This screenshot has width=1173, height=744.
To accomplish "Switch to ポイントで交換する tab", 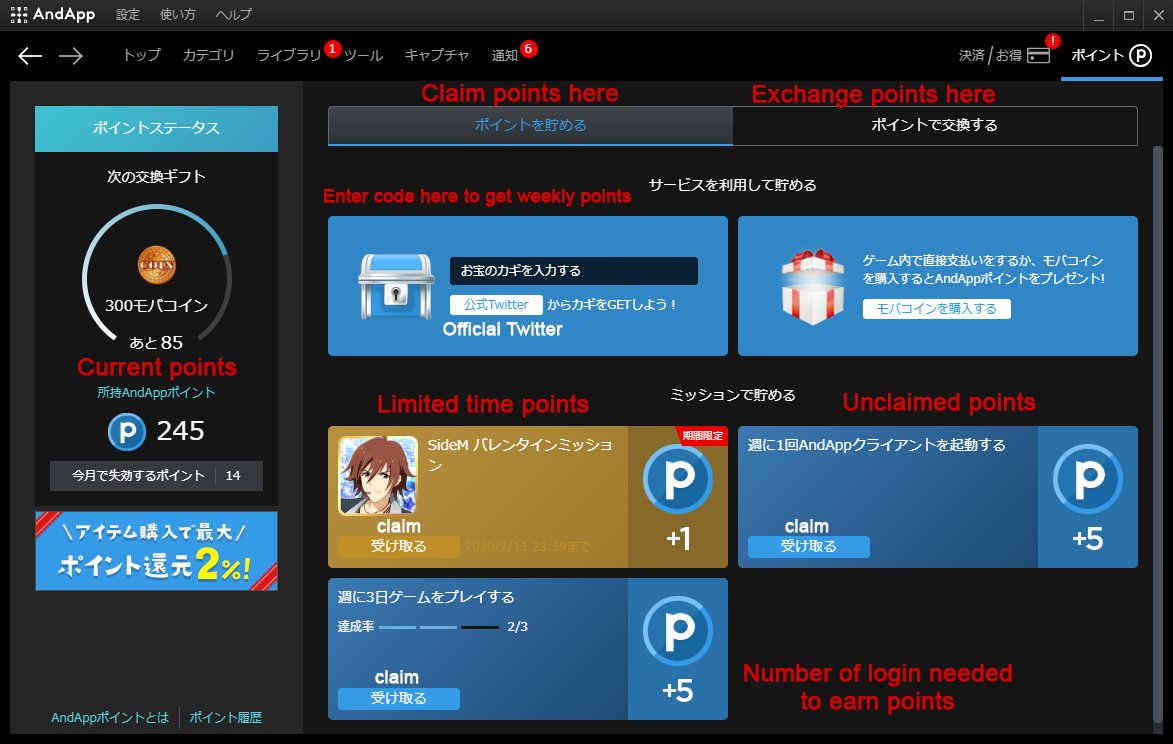I will pos(934,126).
